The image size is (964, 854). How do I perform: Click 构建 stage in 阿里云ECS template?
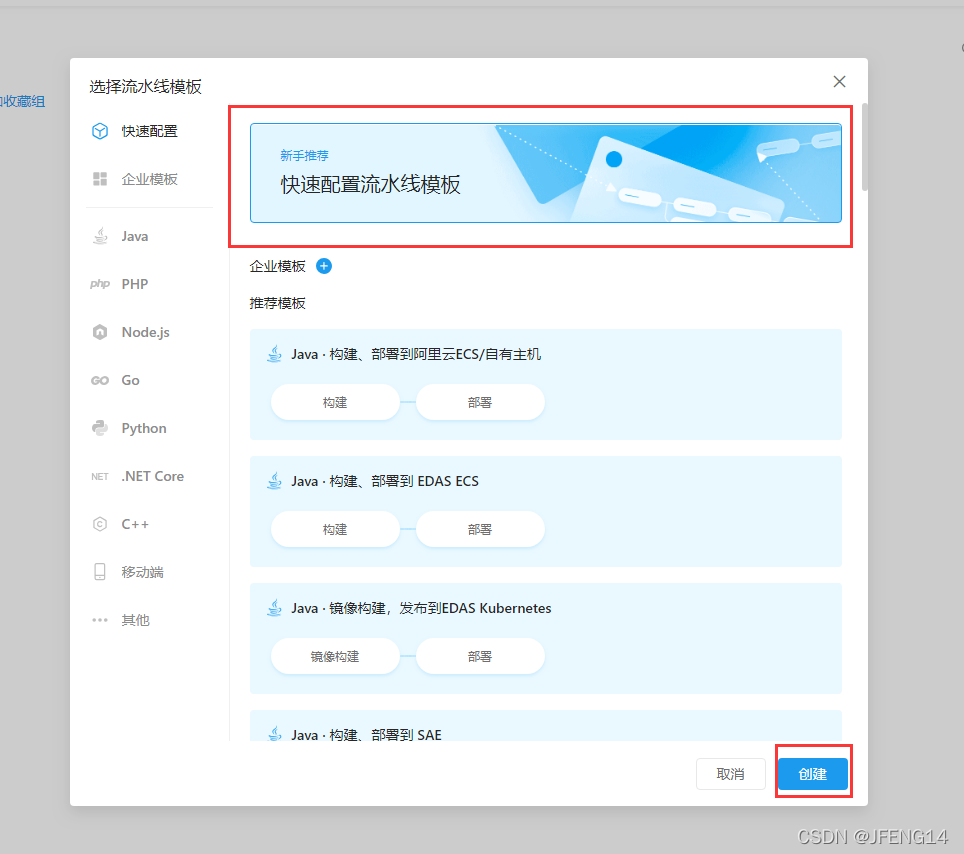335,403
